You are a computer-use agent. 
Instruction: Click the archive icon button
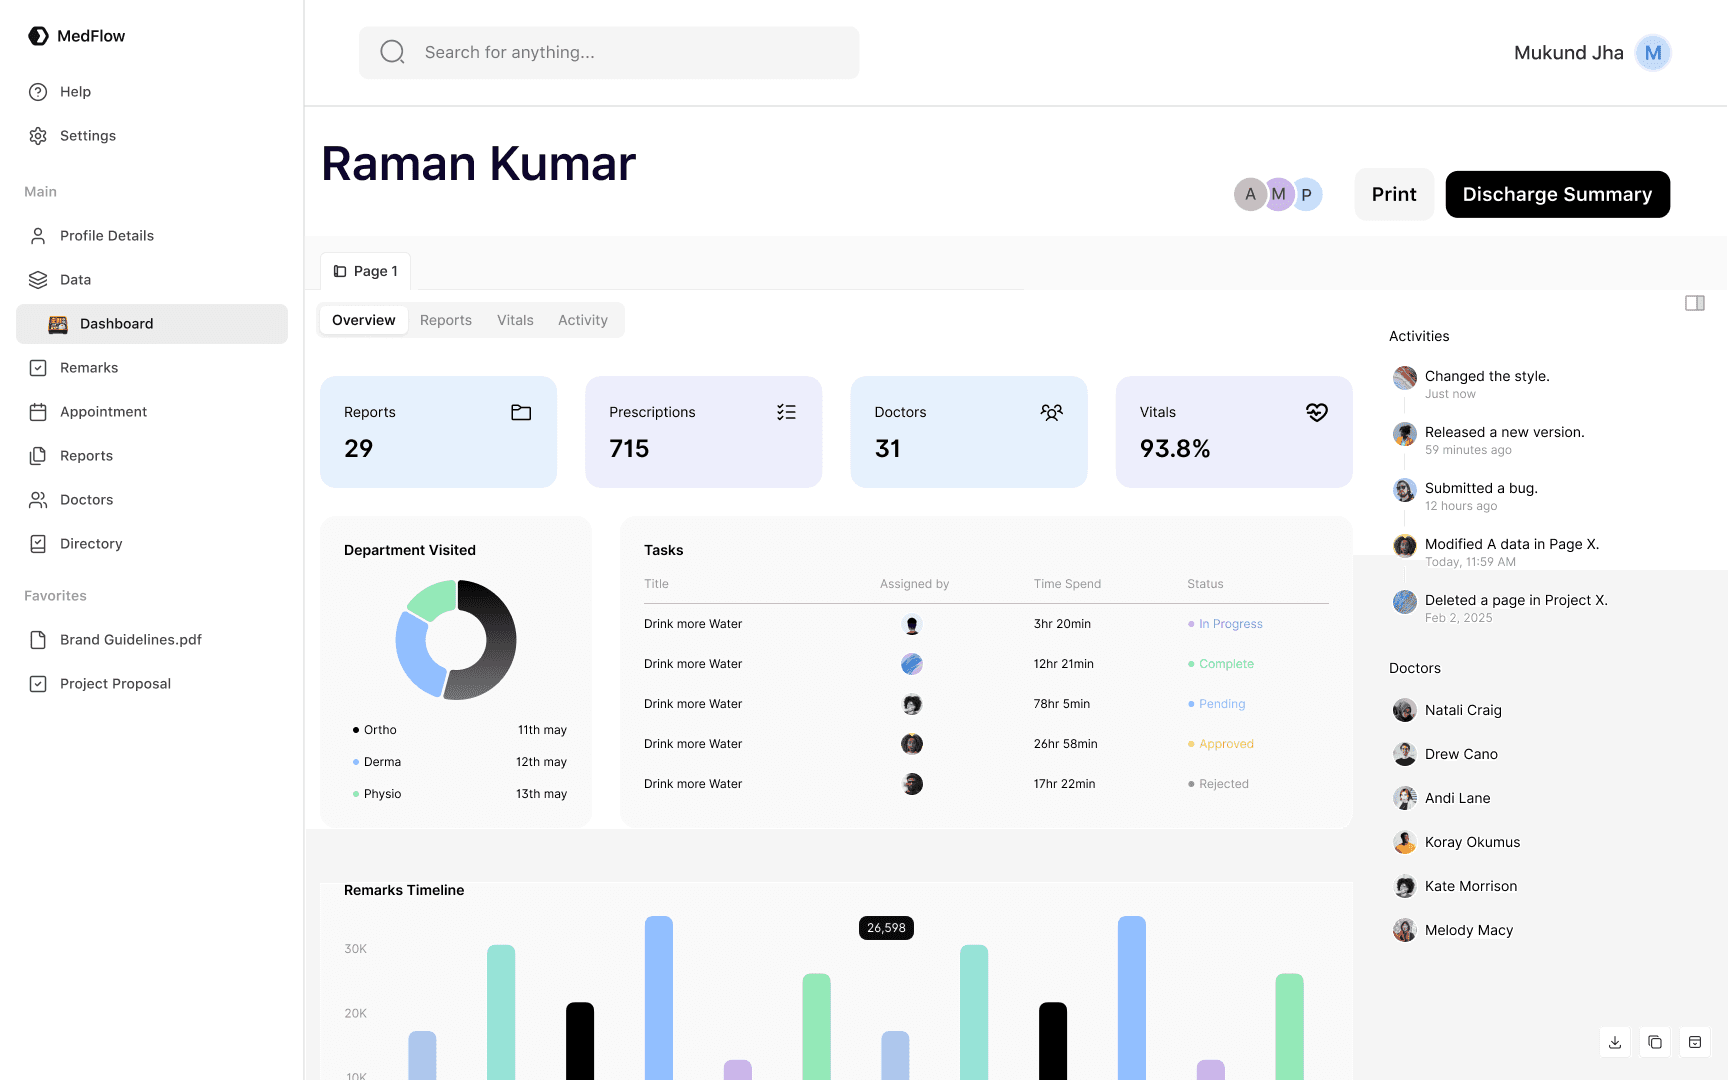tap(1695, 1042)
